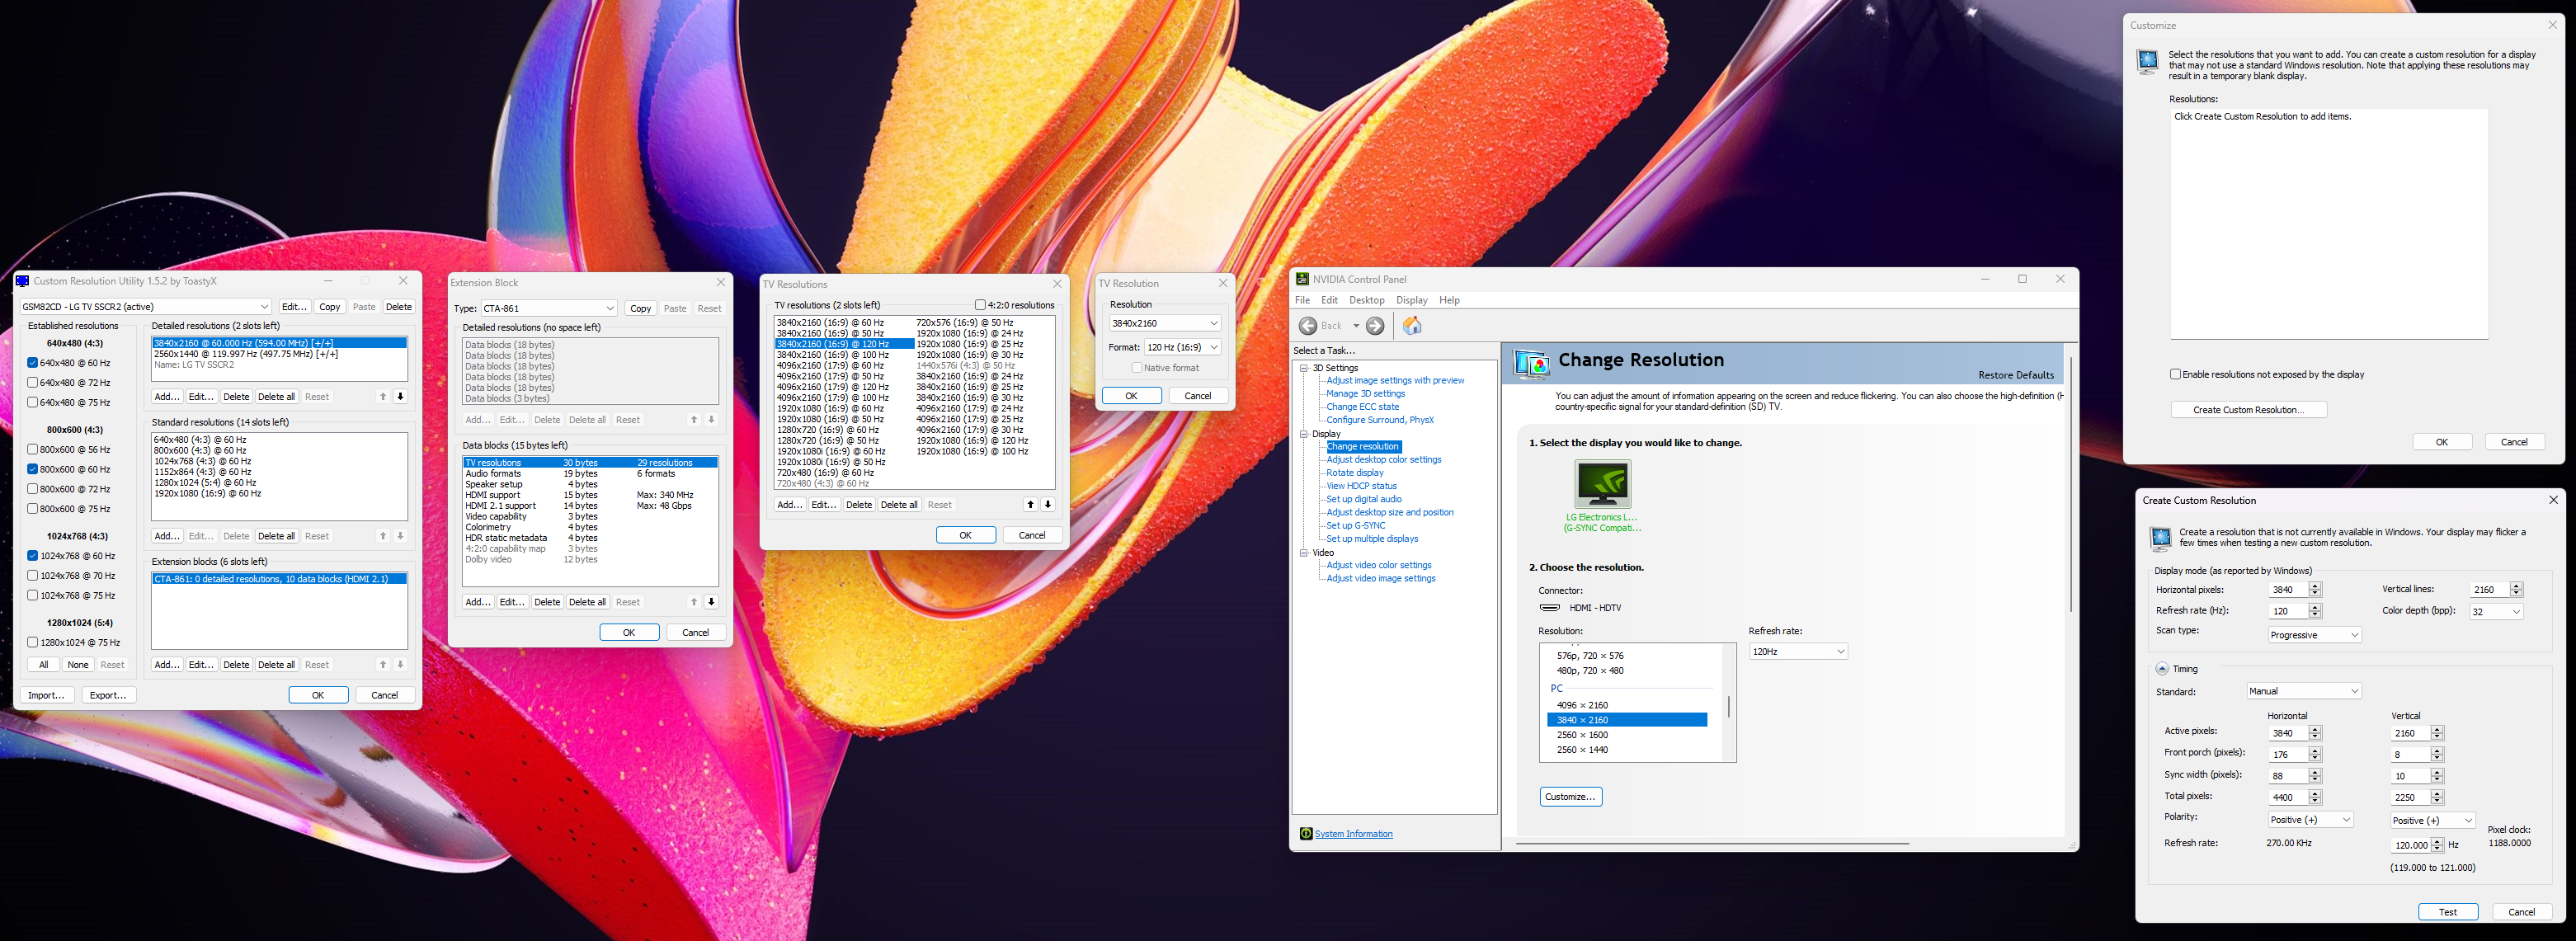
Task: Open the Format 120 Hz (16:9) dropdown
Action: pyautogui.click(x=1183, y=347)
